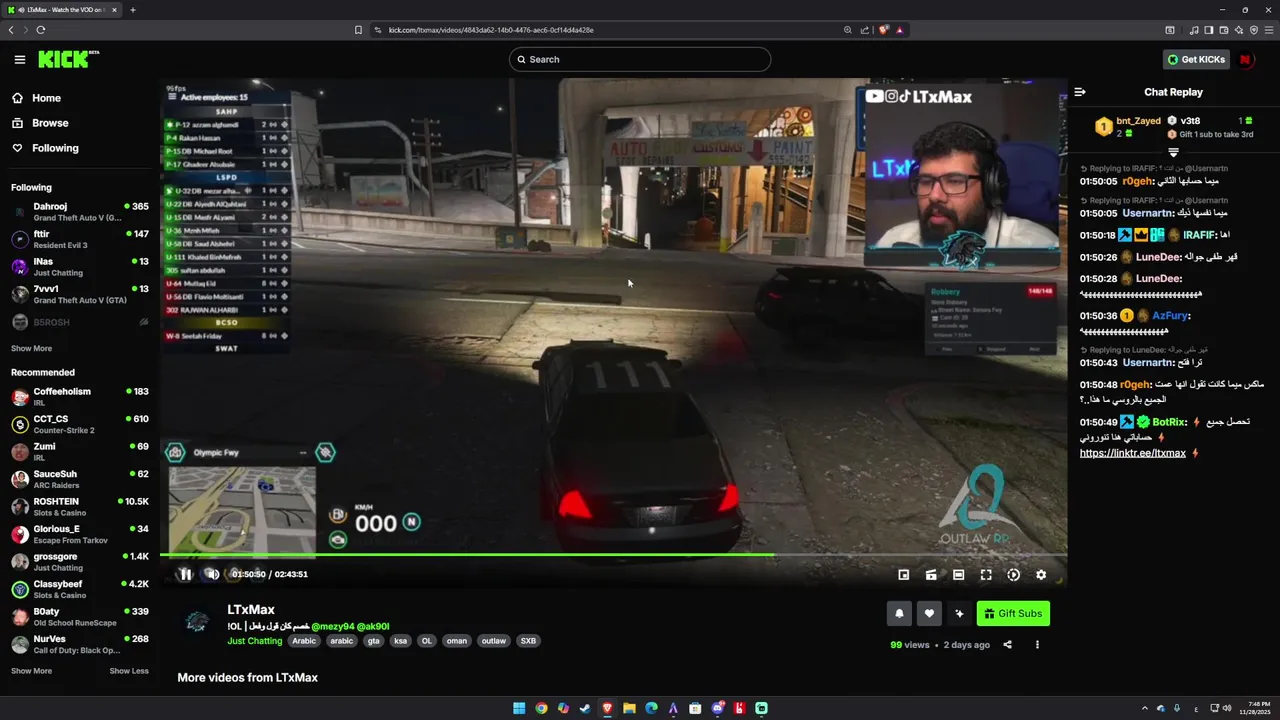Open the sidebar hamburger menu
This screenshot has width=1280, height=720.
tap(19, 60)
